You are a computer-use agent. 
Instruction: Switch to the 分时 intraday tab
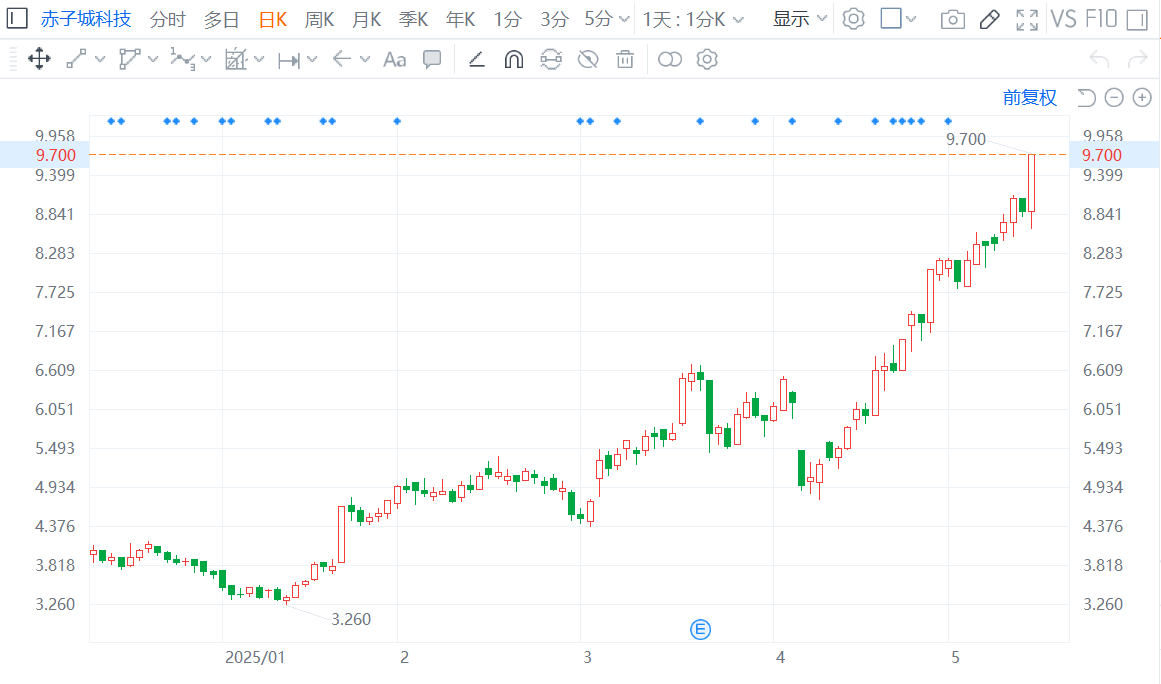pos(167,19)
